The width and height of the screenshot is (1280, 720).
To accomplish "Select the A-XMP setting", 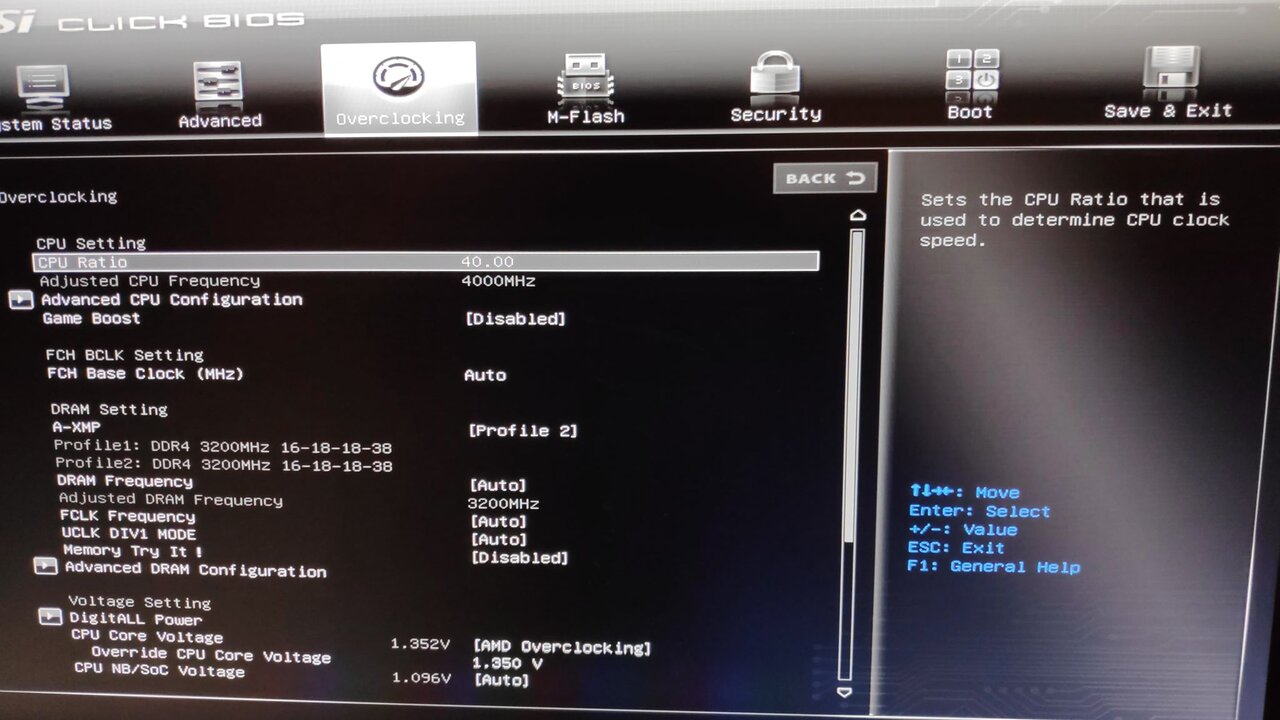I will coord(77,427).
